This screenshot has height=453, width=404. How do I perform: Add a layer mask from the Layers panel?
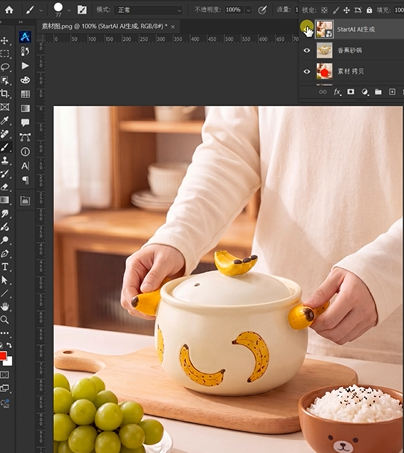(x=351, y=92)
